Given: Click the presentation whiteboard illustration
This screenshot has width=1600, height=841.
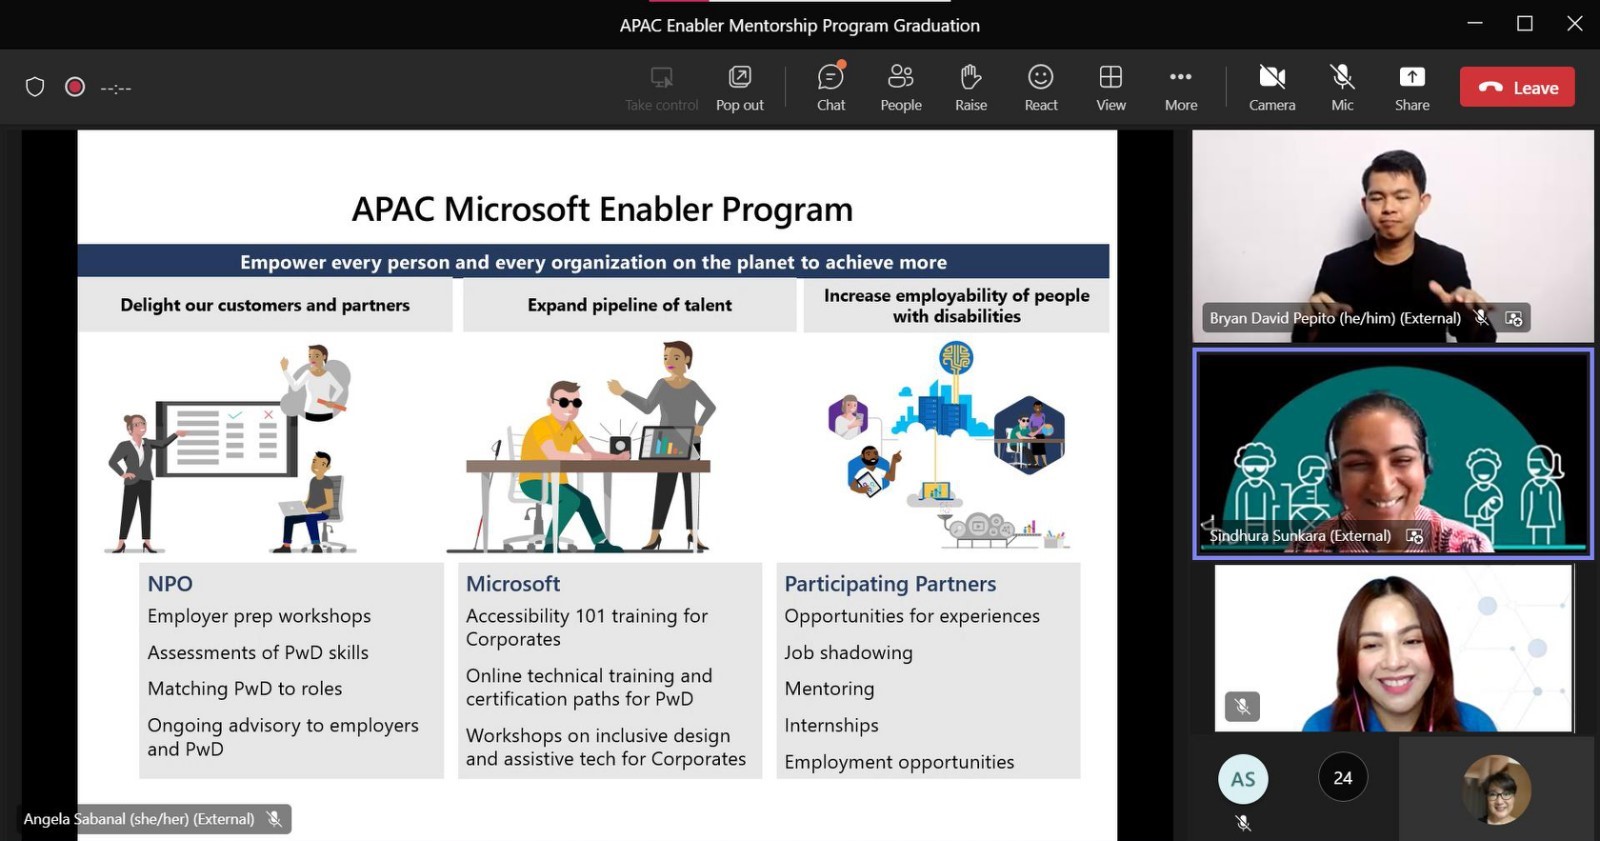Looking at the screenshot, I should (x=232, y=448).
